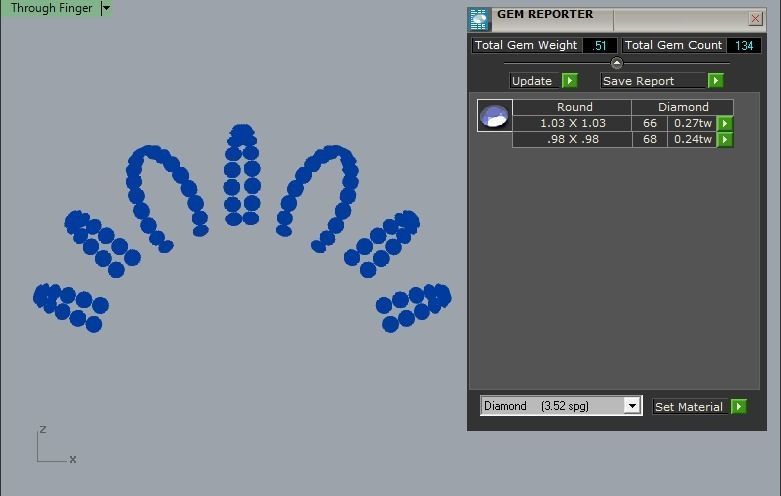The image size is (781, 496).
Task: Click the GEM REPORTER title bar text
Action: click(x=545, y=14)
